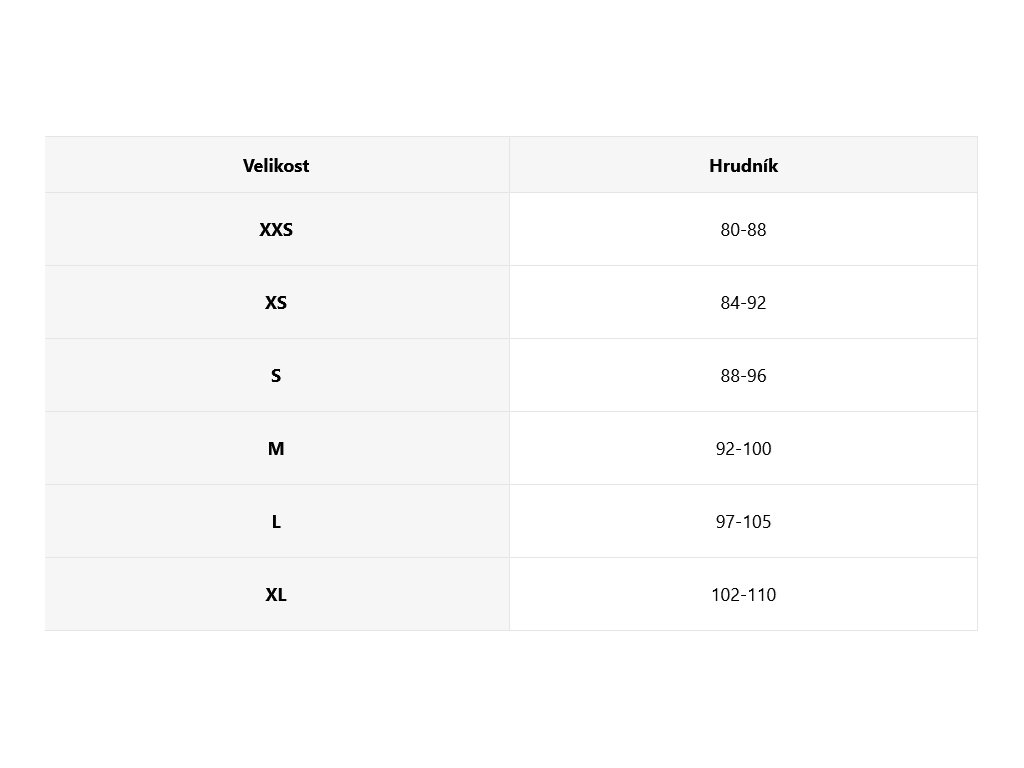Click the 102-110 chest measurement
Viewport: 1024px width, 768px height.
click(x=743, y=595)
